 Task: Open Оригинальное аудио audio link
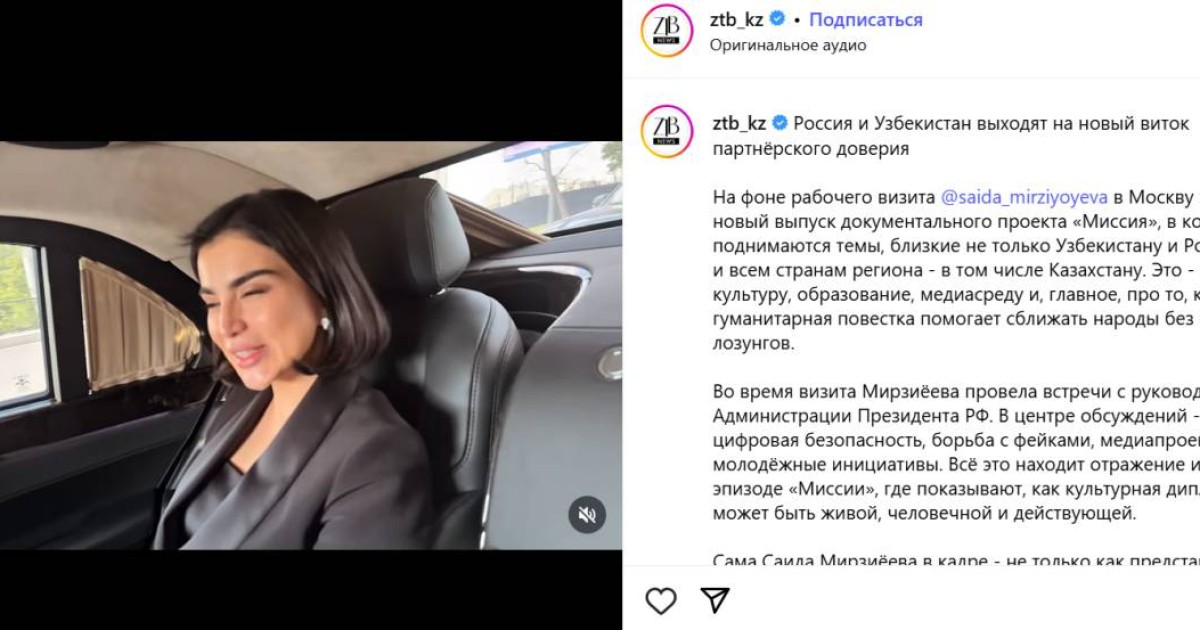788,45
